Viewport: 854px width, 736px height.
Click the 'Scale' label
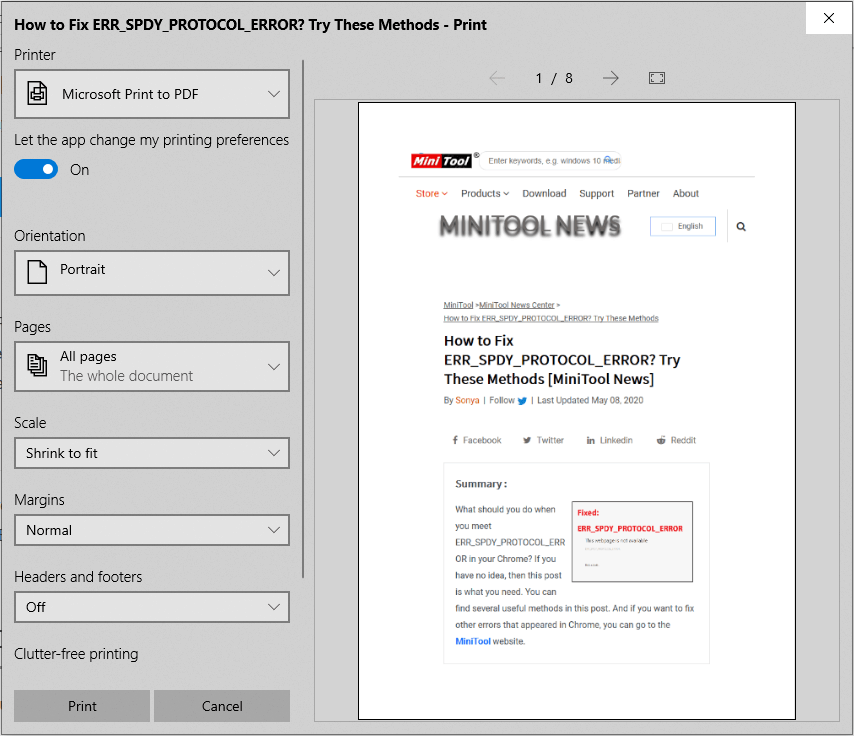point(30,423)
